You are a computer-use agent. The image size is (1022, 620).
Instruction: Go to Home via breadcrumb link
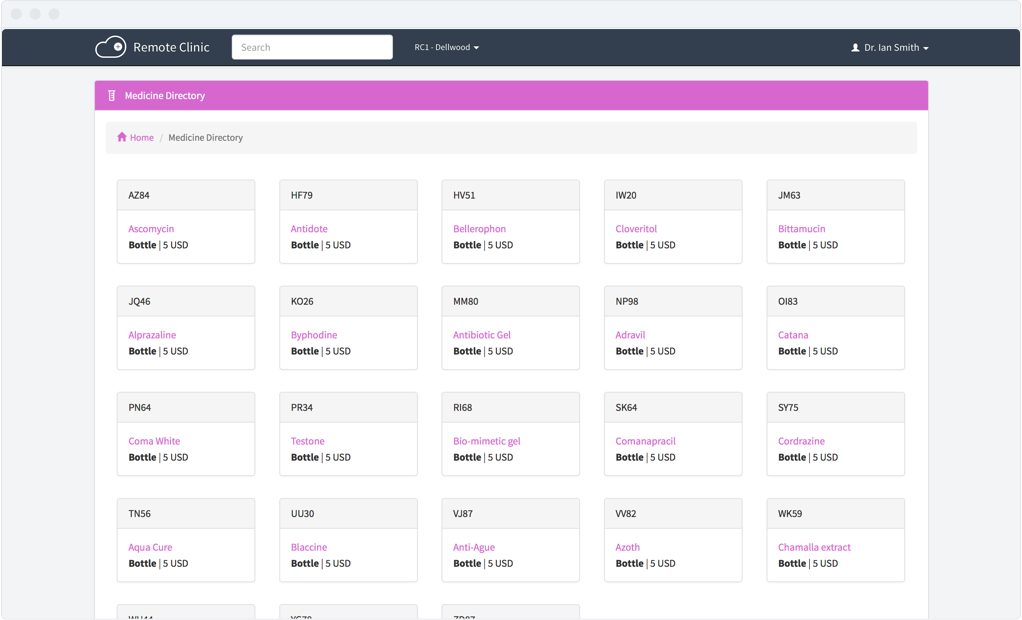click(x=141, y=138)
